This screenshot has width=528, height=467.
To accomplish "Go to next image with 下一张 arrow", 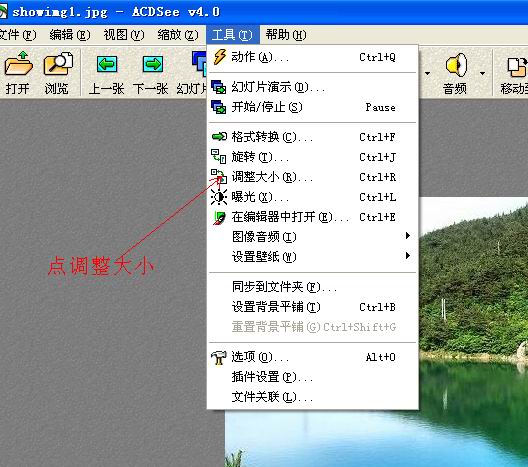I will (x=152, y=64).
